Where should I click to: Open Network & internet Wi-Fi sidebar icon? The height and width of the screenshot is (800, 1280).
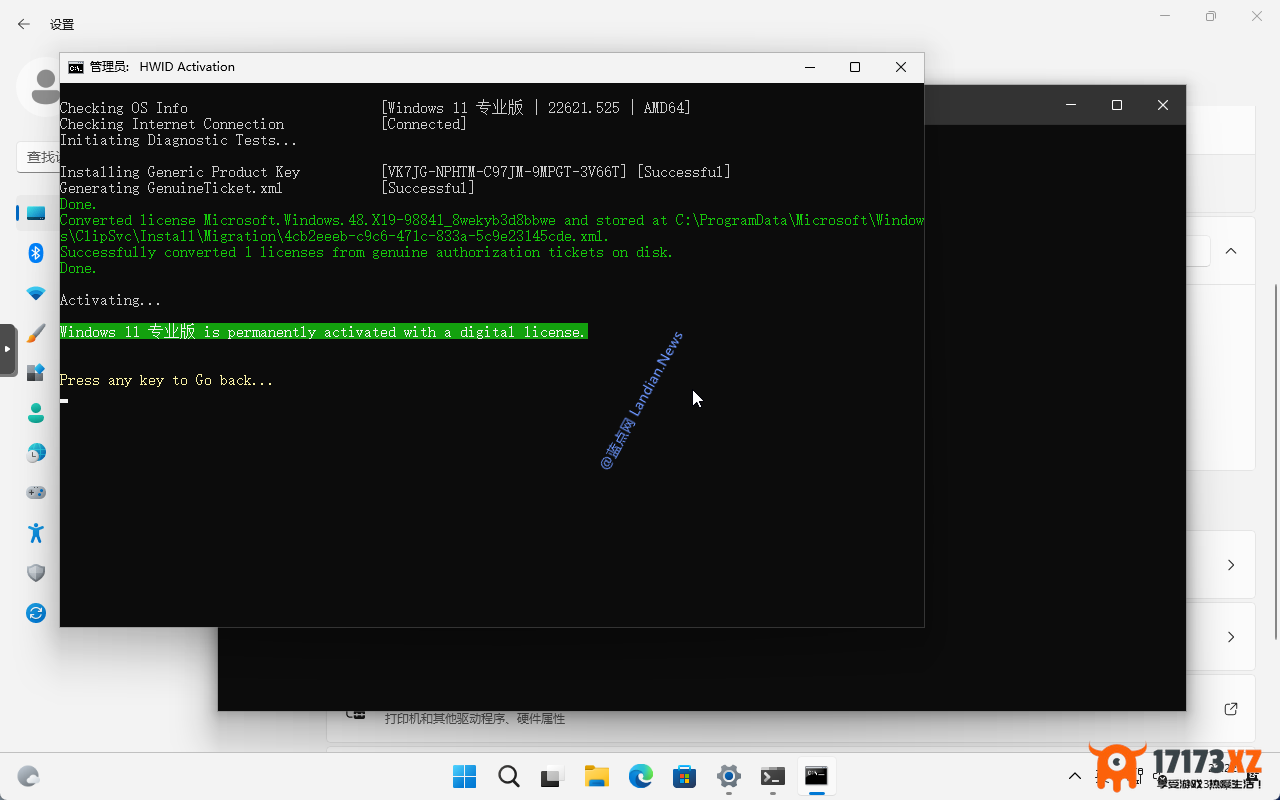coord(36,293)
